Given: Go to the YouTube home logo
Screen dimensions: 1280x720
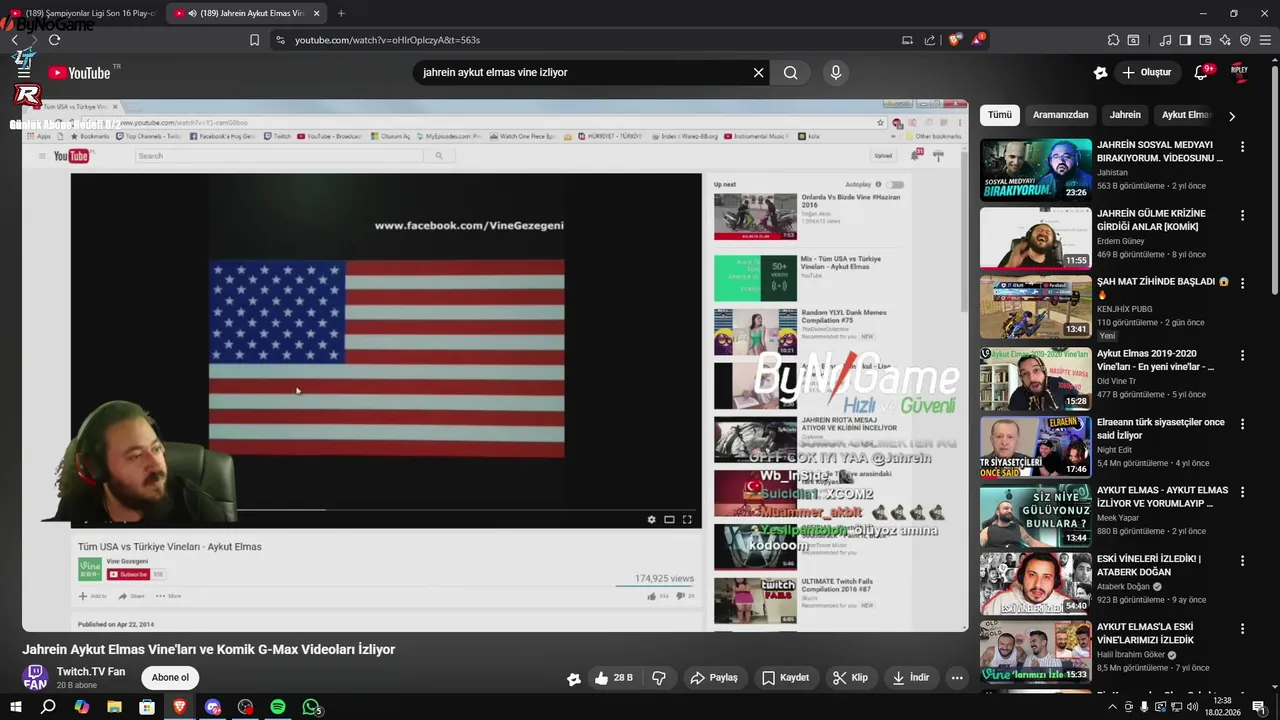Looking at the screenshot, I should (x=79, y=73).
